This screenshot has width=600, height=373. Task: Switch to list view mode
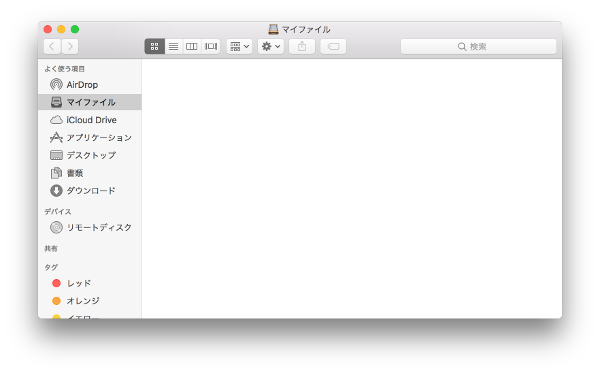pyautogui.click(x=173, y=46)
